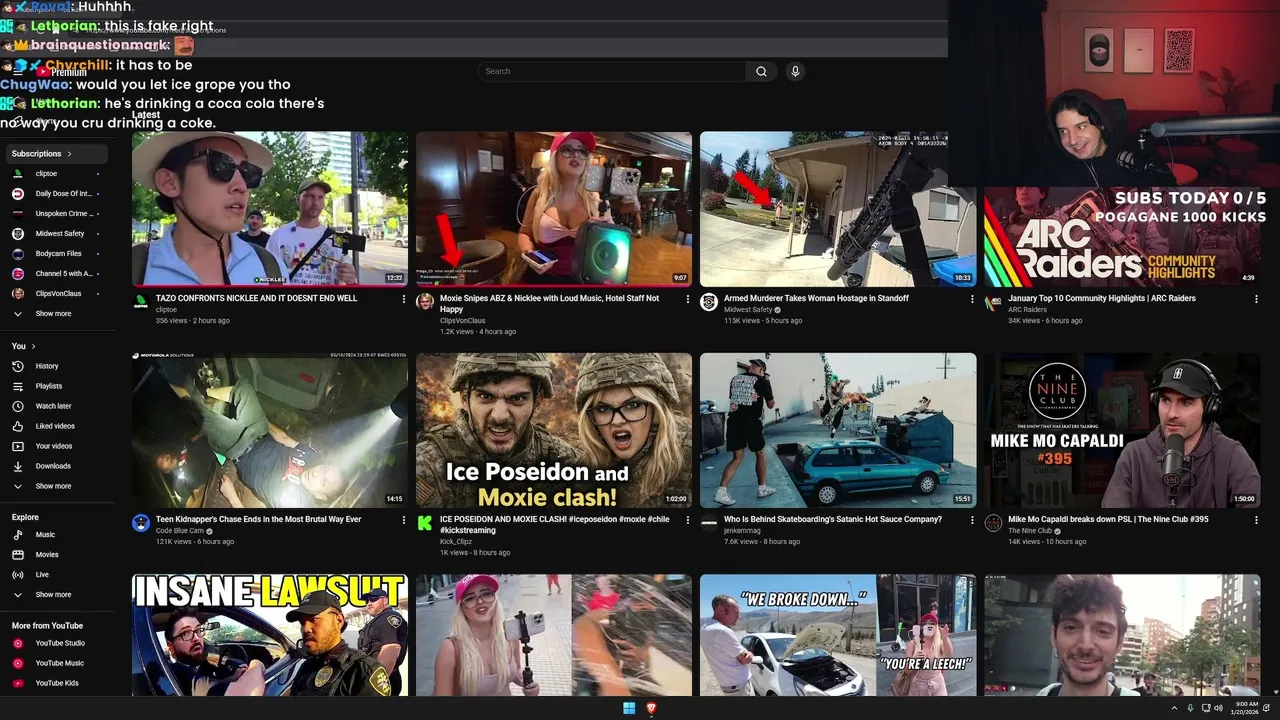Open ClipsVonClaus in Subscriptions list
Image resolution: width=1280 pixels, height=720 pixels.
[59, 294]
